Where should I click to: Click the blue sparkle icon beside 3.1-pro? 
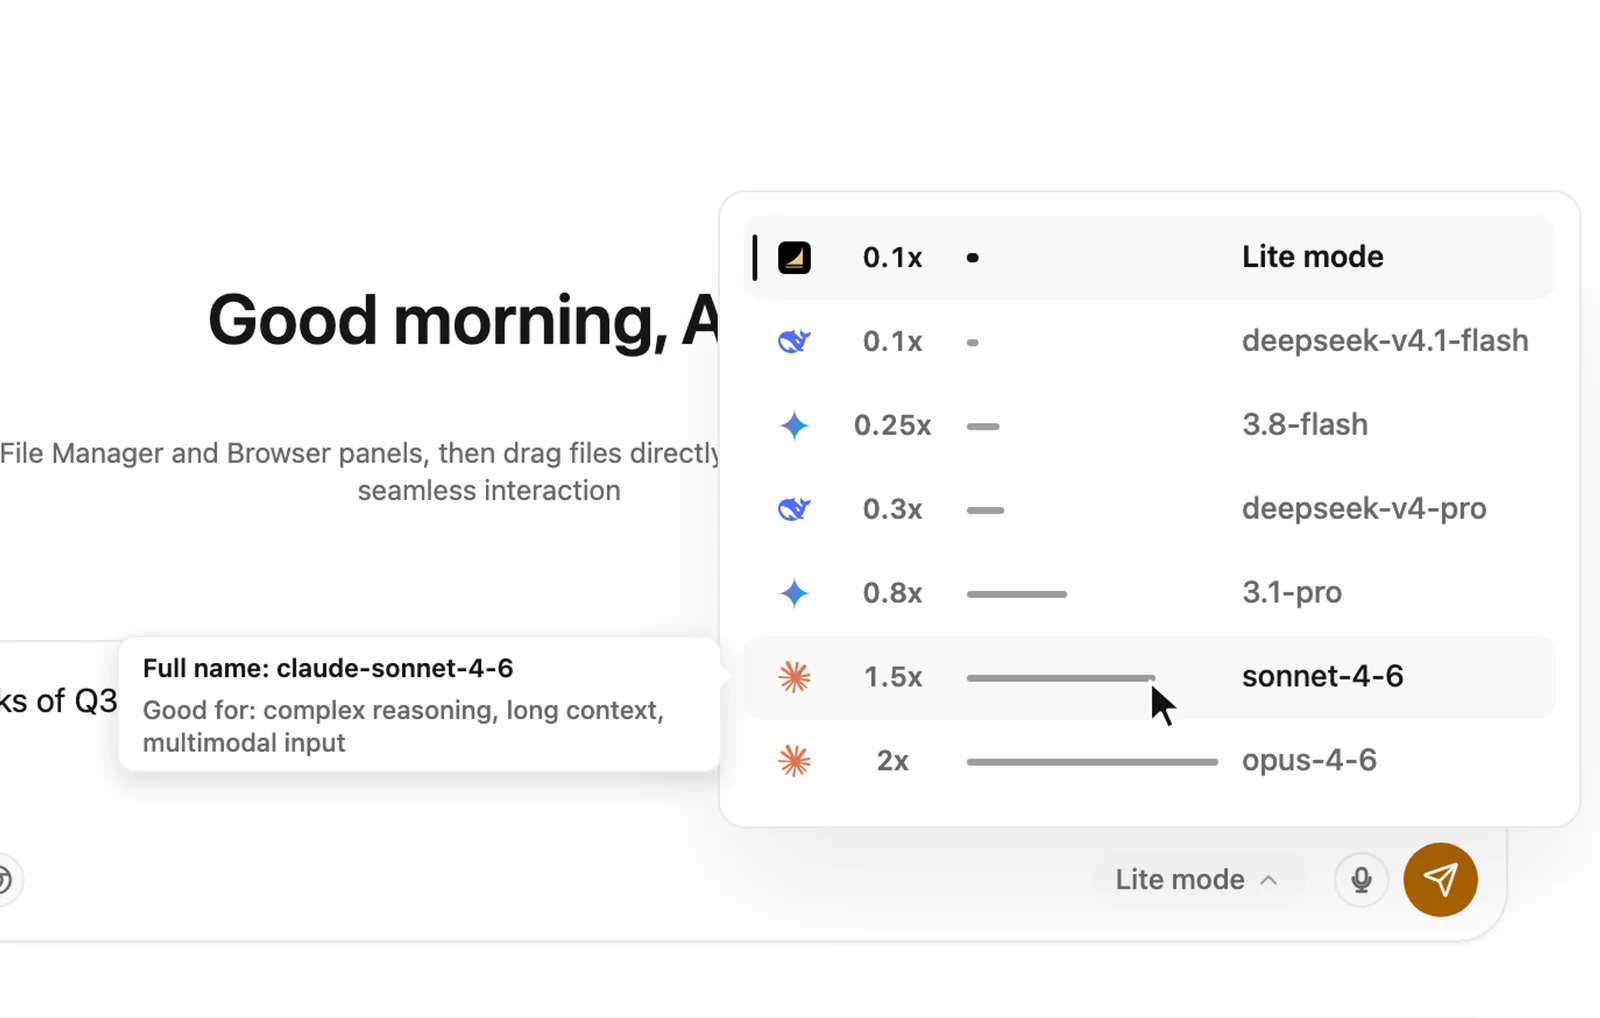pos(794,594)
